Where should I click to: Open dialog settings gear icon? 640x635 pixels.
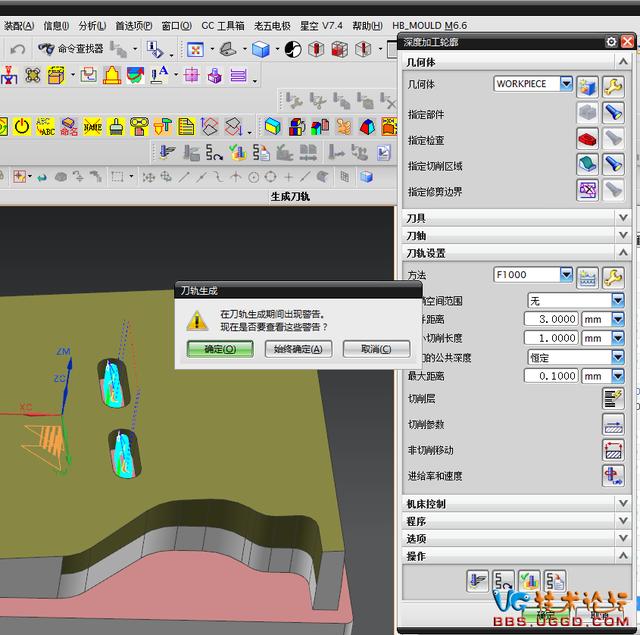pos(611,42)
